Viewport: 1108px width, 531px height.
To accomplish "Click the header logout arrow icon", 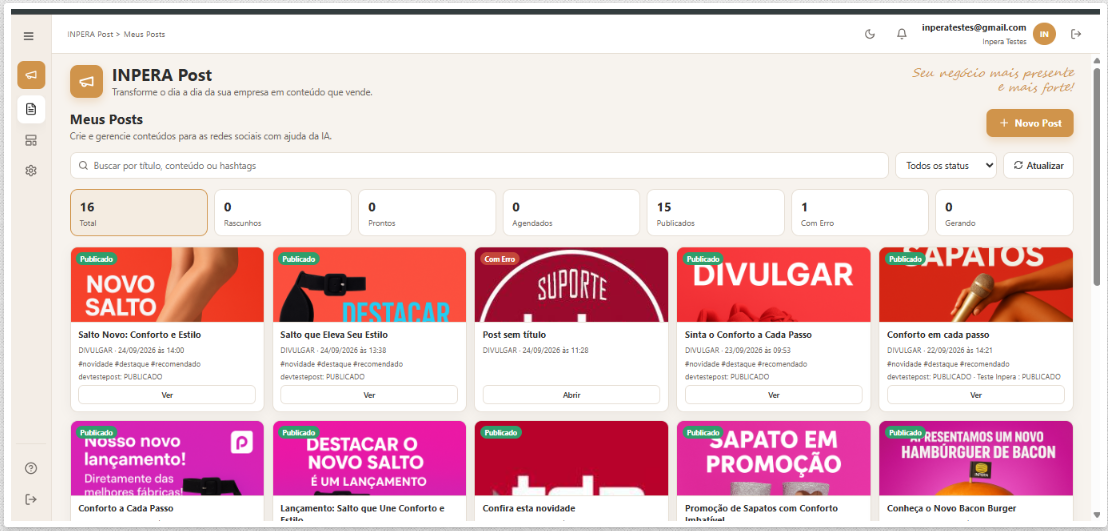I will coord(1076,34).
